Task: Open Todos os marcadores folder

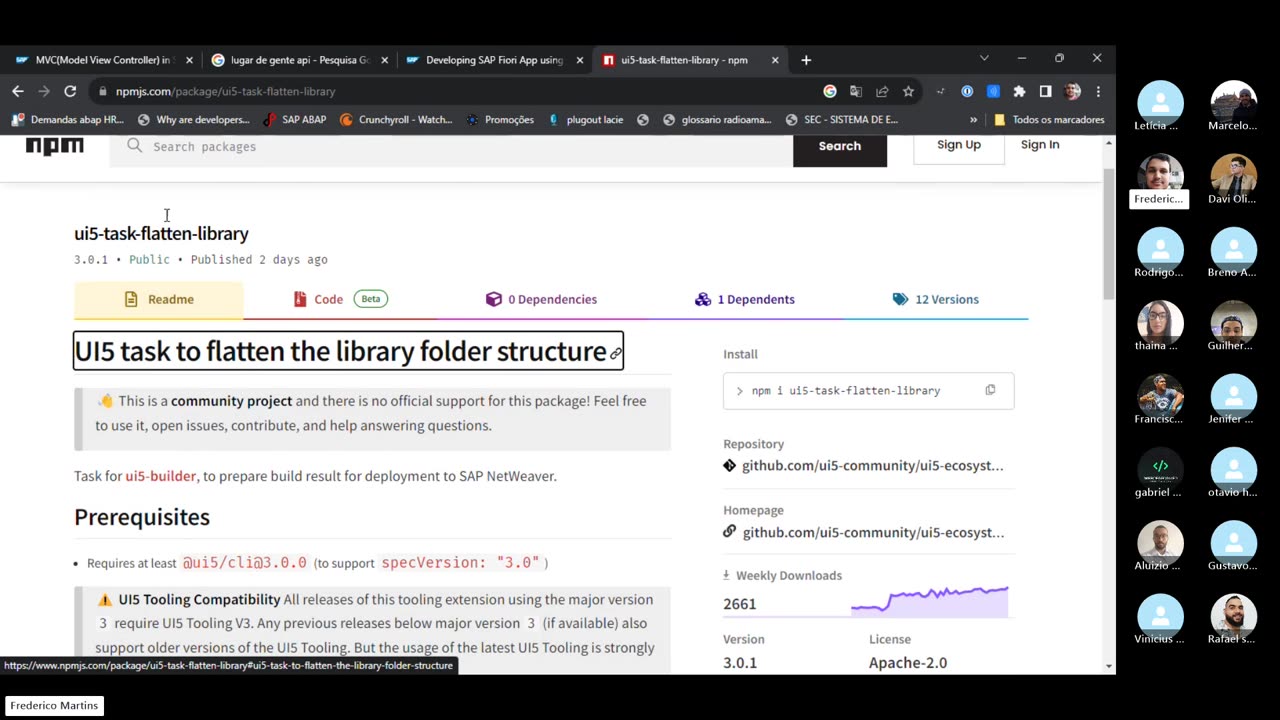Action: (1049, 120)
